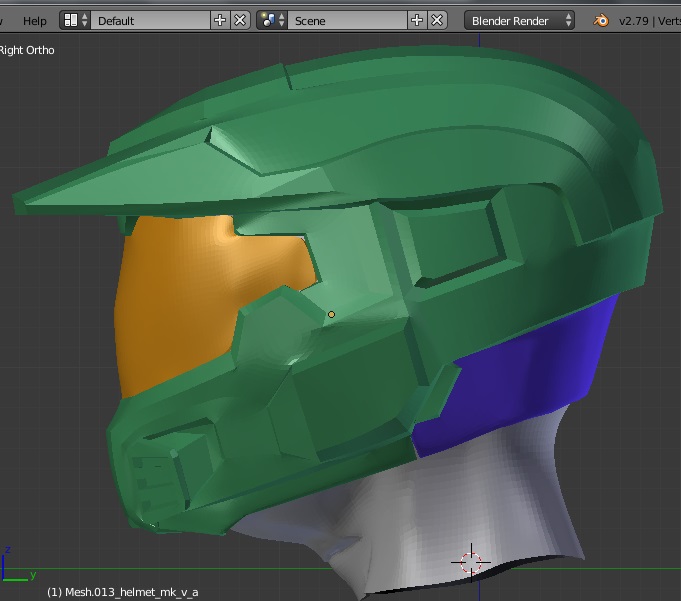681x601 pixels.
Task: Open the Blender Render engine dropdown
Action: point(519,20)
